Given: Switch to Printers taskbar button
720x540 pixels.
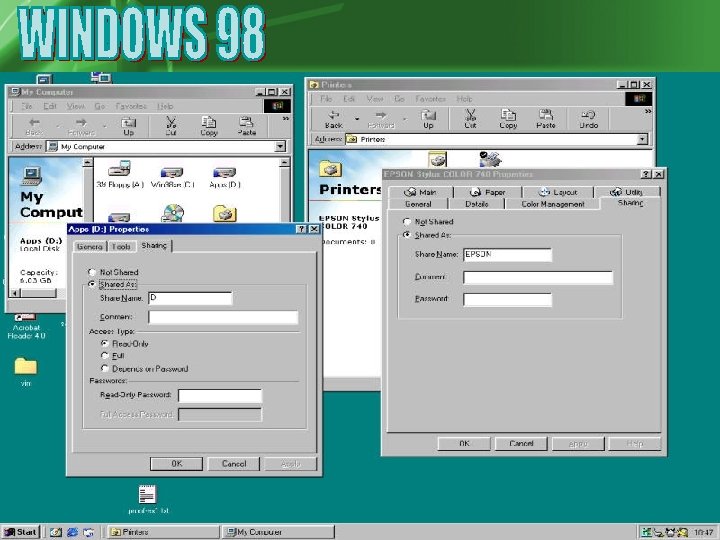Looking at the screenshot, I should [163, 532].
